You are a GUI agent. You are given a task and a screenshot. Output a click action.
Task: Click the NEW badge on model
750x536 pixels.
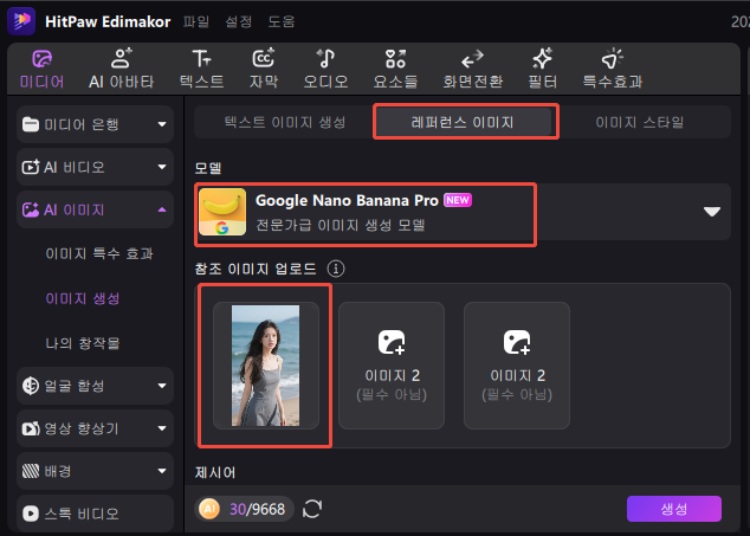click(x=458, y=200)
